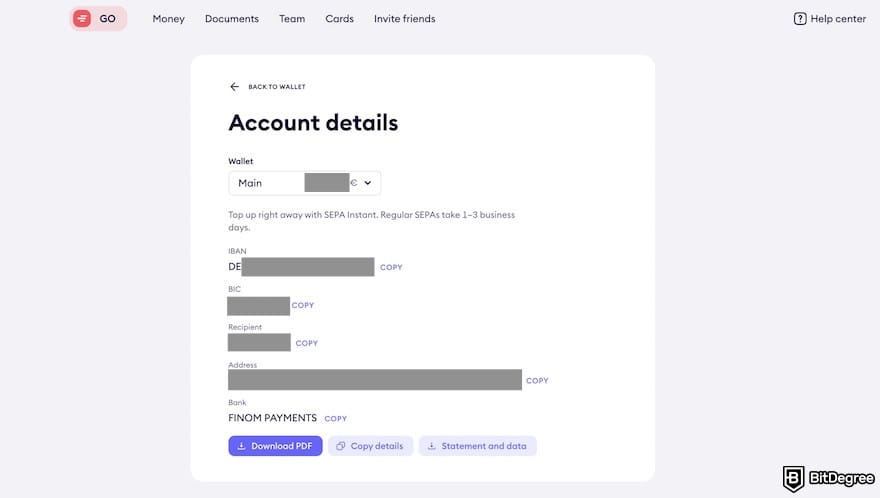
Task: Expand the Main wallet dropdown
Action: coord(305,183)
